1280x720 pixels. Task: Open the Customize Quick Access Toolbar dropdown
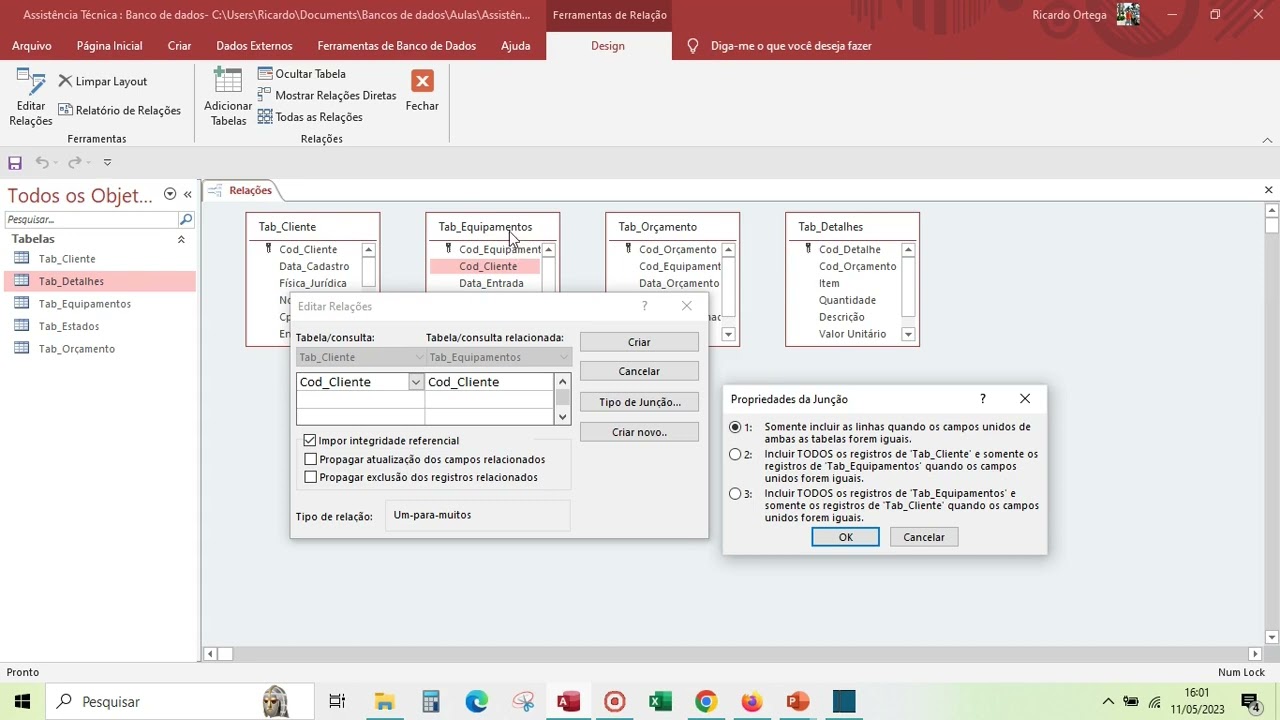[x=108, y=162]
